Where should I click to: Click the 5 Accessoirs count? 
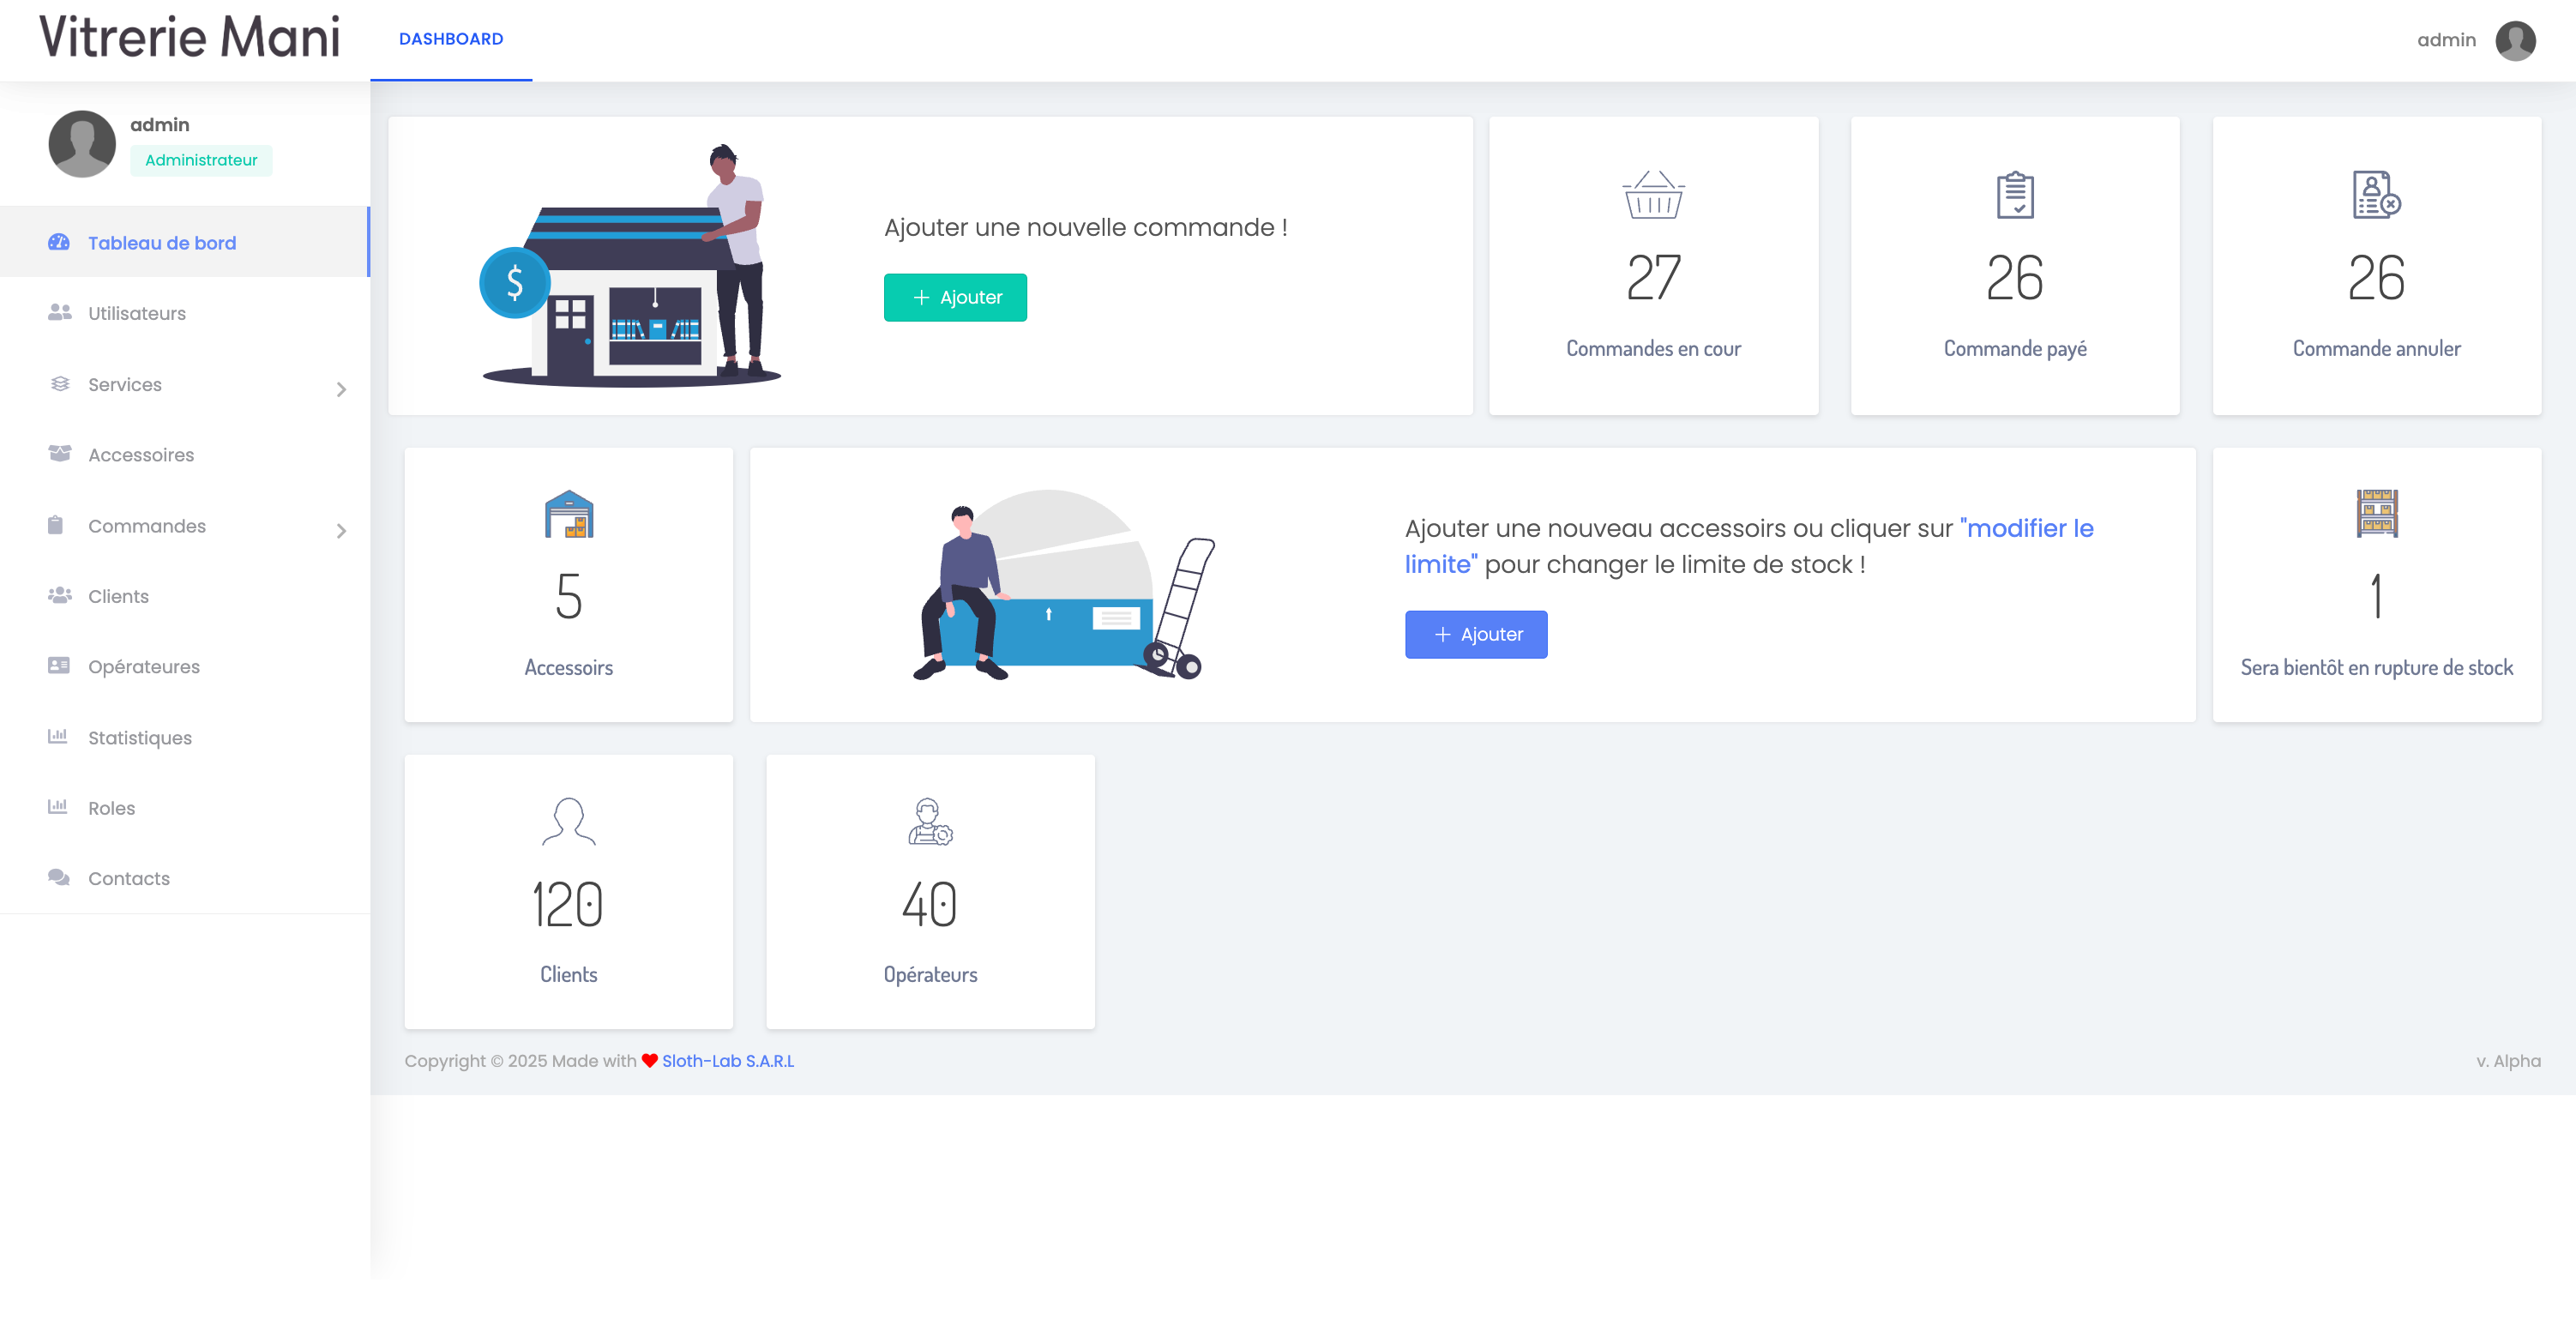click(569, 596)
